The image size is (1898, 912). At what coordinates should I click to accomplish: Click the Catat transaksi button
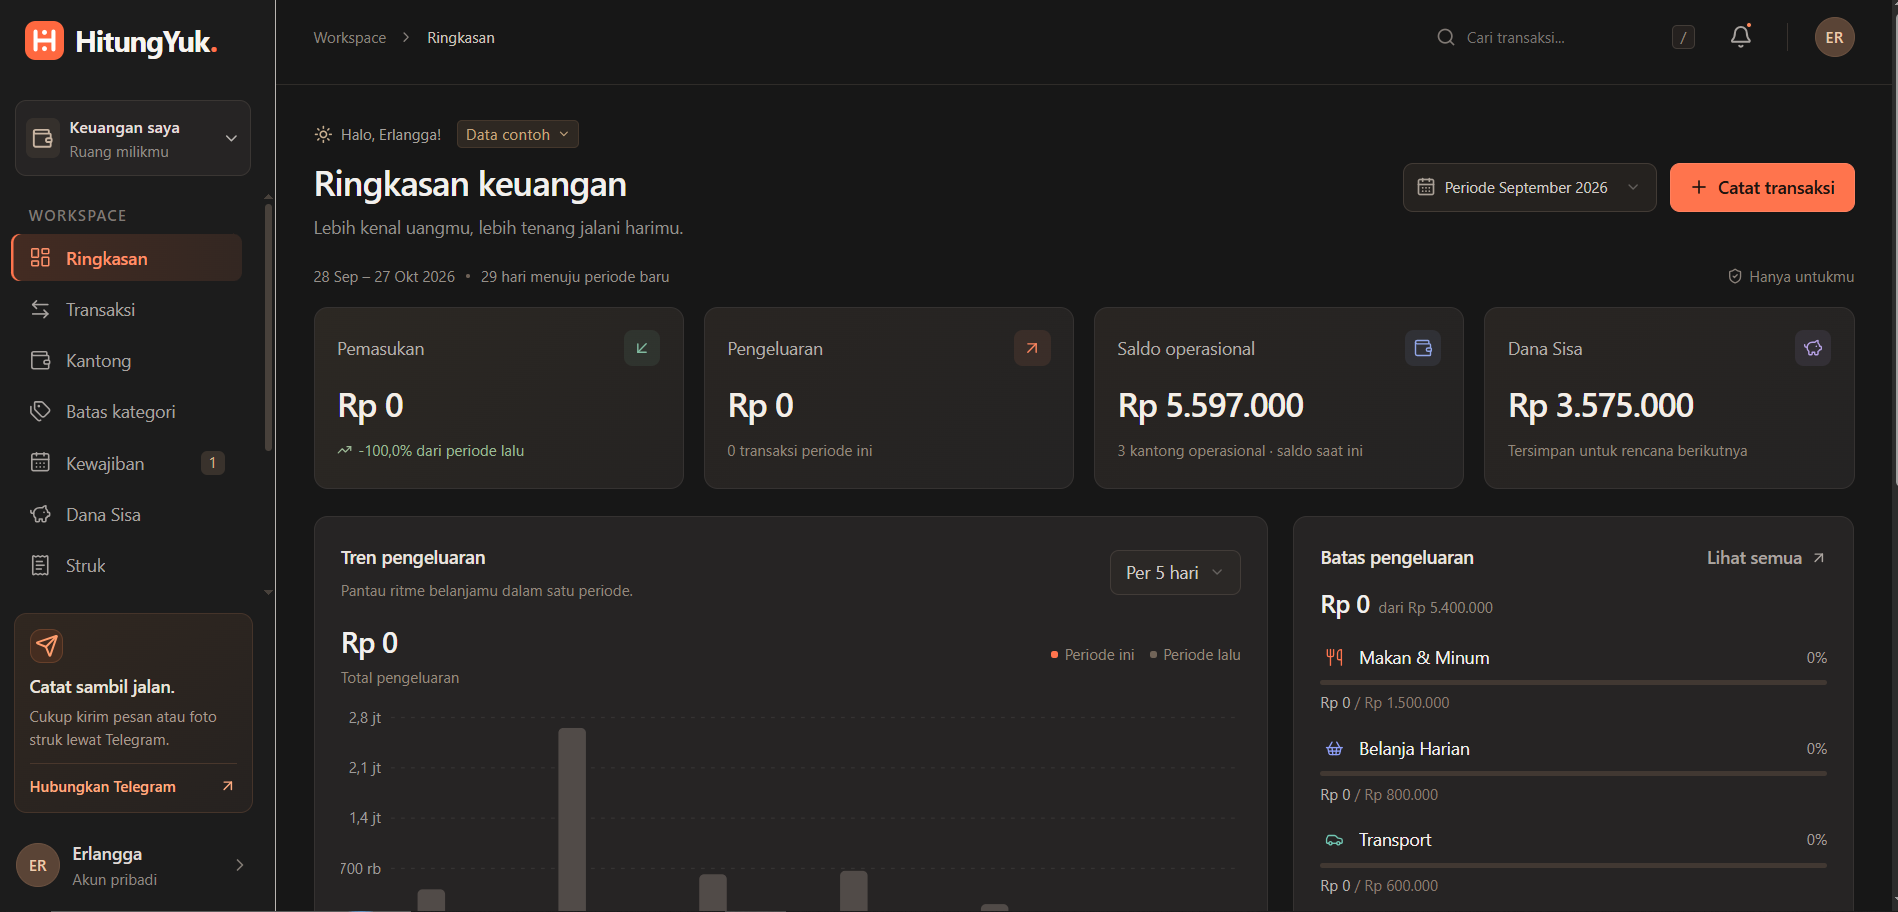1762,187
